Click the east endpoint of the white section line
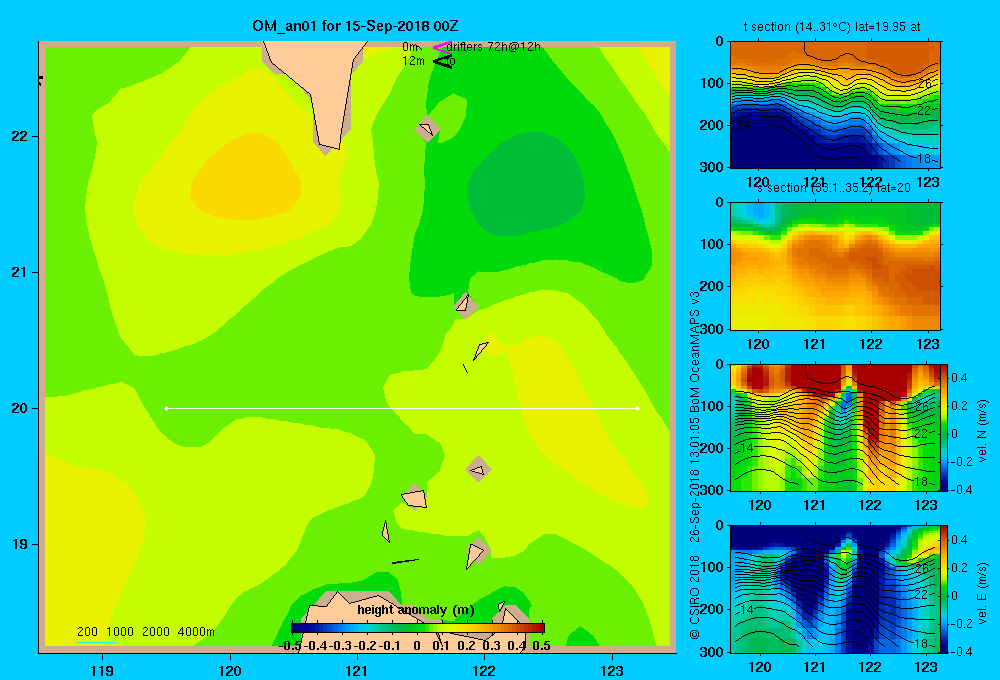This screenshot has width=1000, height=680. click(638, 408)
